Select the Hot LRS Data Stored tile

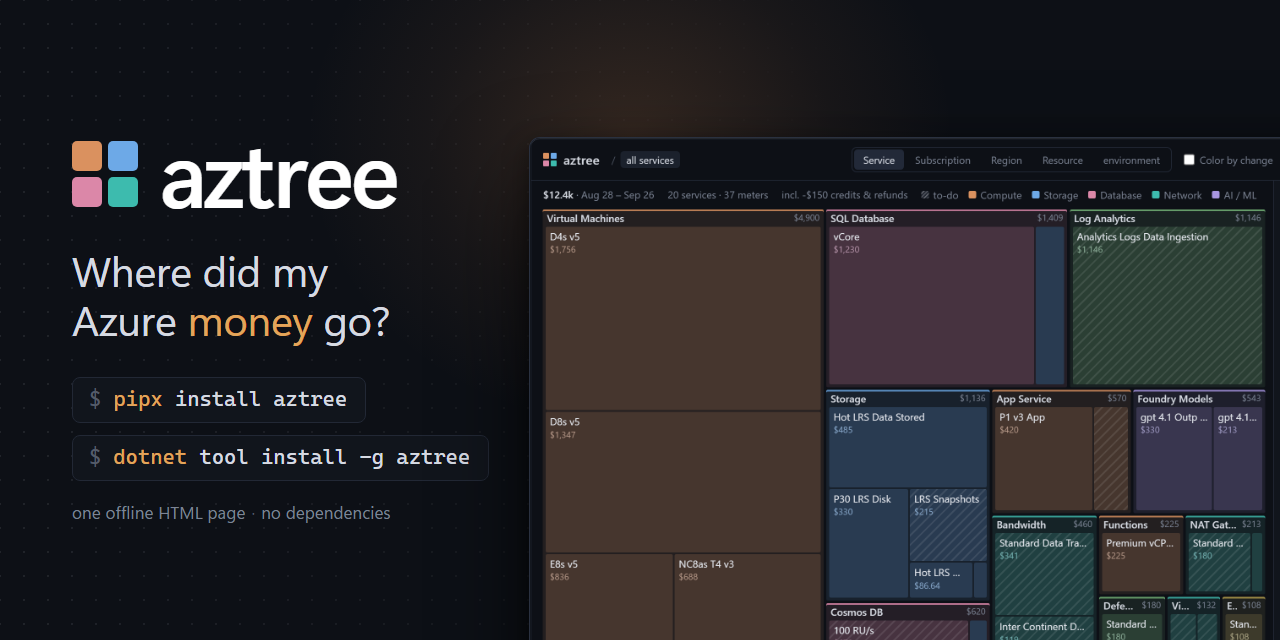(x=908, y=447)
